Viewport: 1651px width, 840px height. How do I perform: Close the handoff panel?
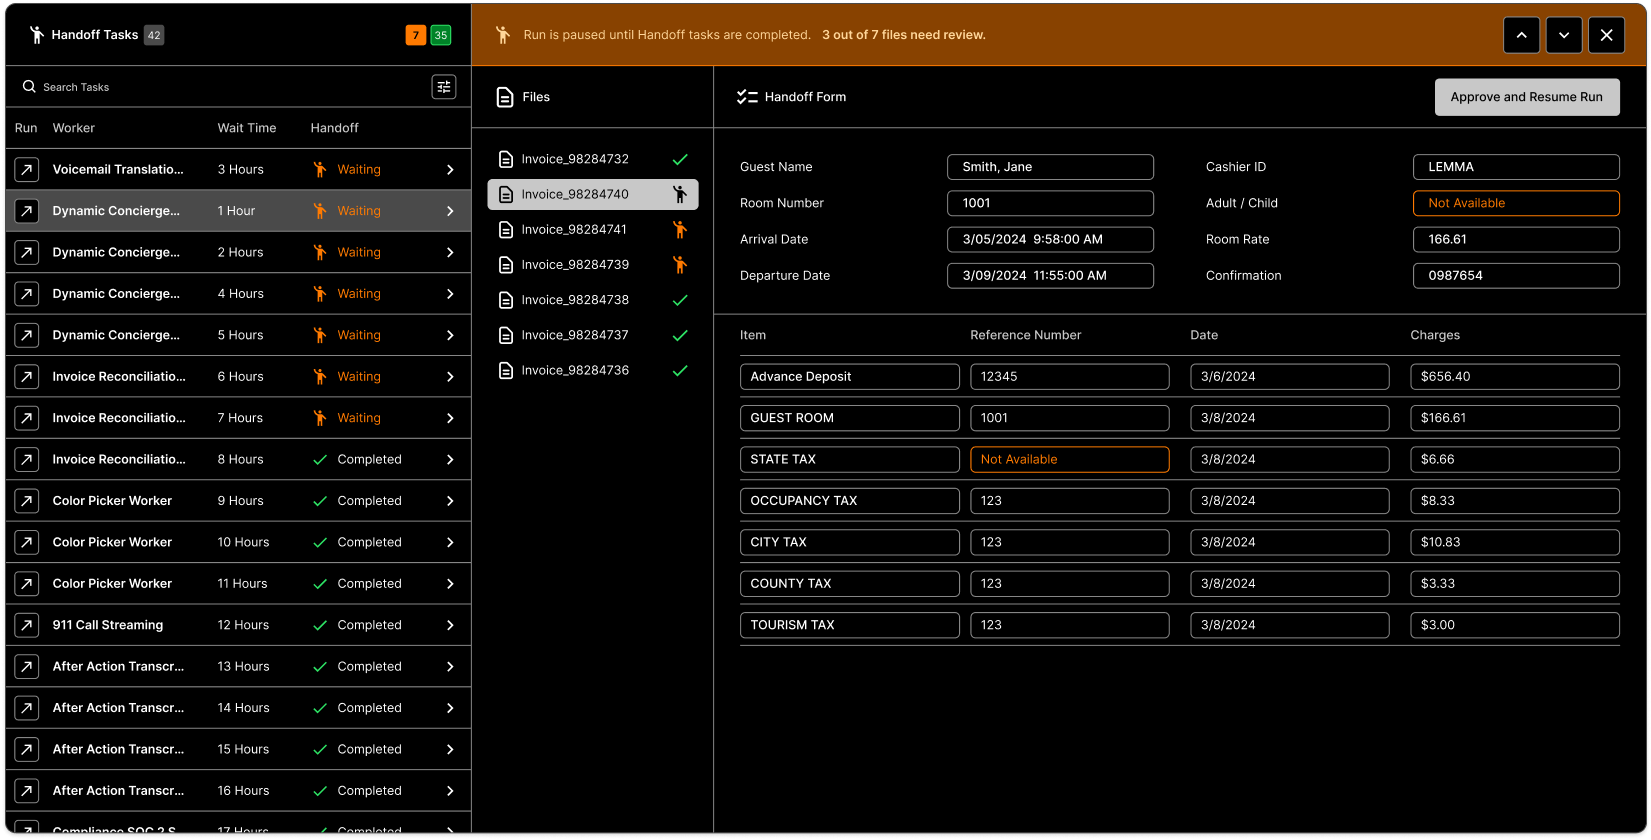click(x=1606, y=35)
